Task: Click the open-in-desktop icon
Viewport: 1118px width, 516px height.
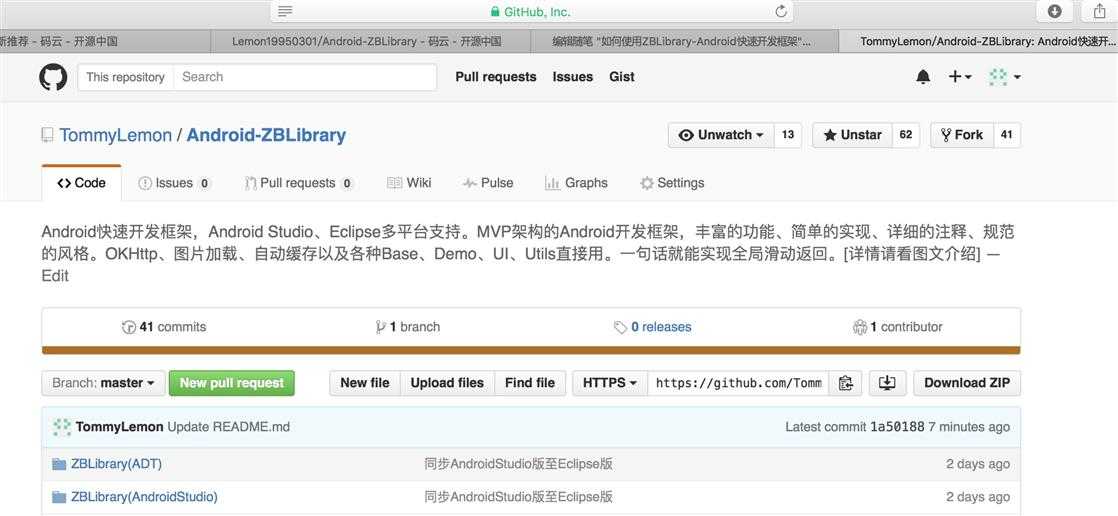Action: point(887,383)
